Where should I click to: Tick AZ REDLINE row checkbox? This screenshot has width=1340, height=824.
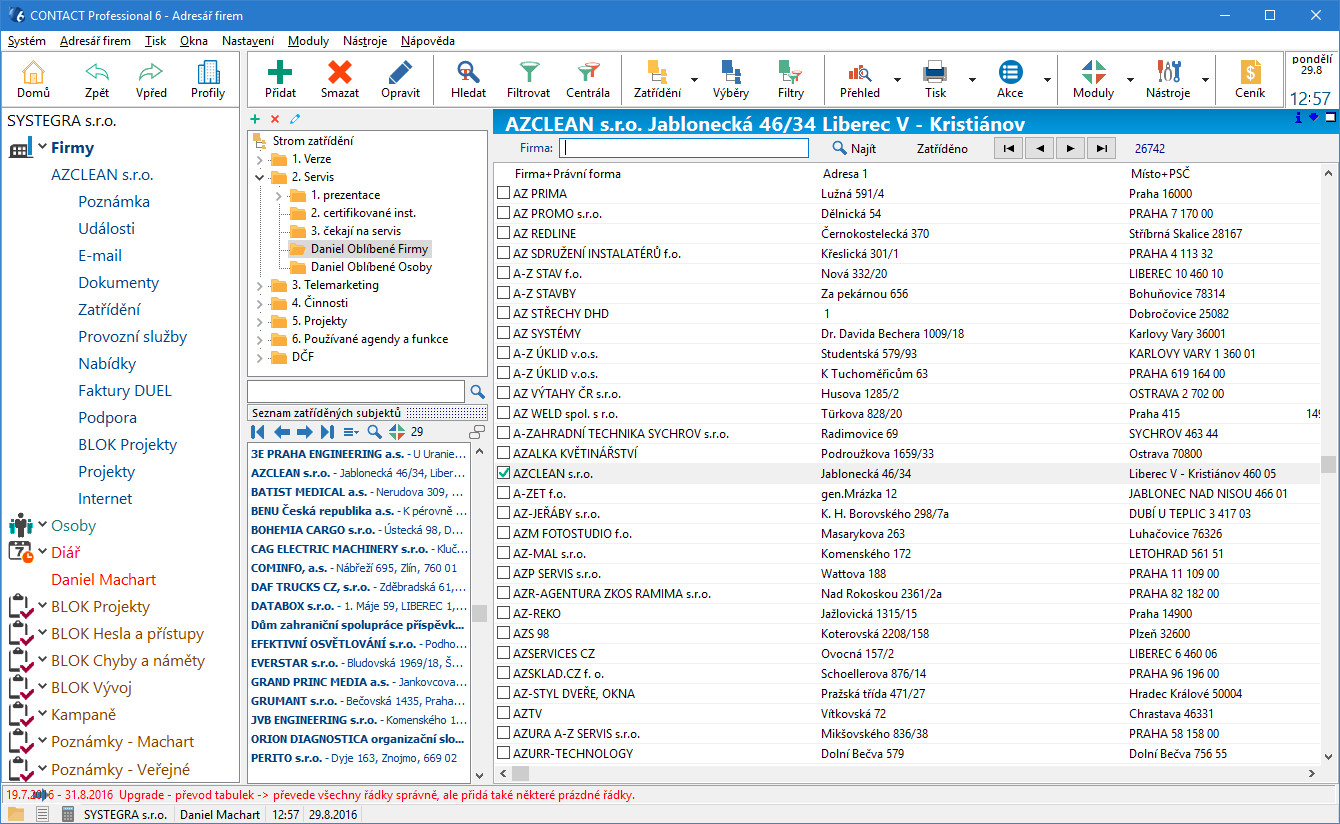pos(504,233)
